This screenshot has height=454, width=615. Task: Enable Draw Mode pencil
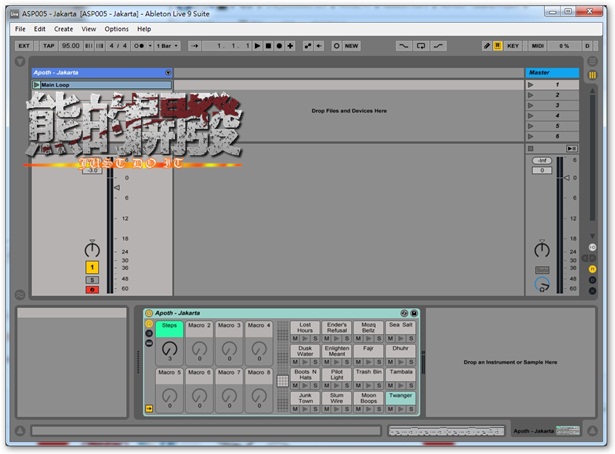coord(487,46)
